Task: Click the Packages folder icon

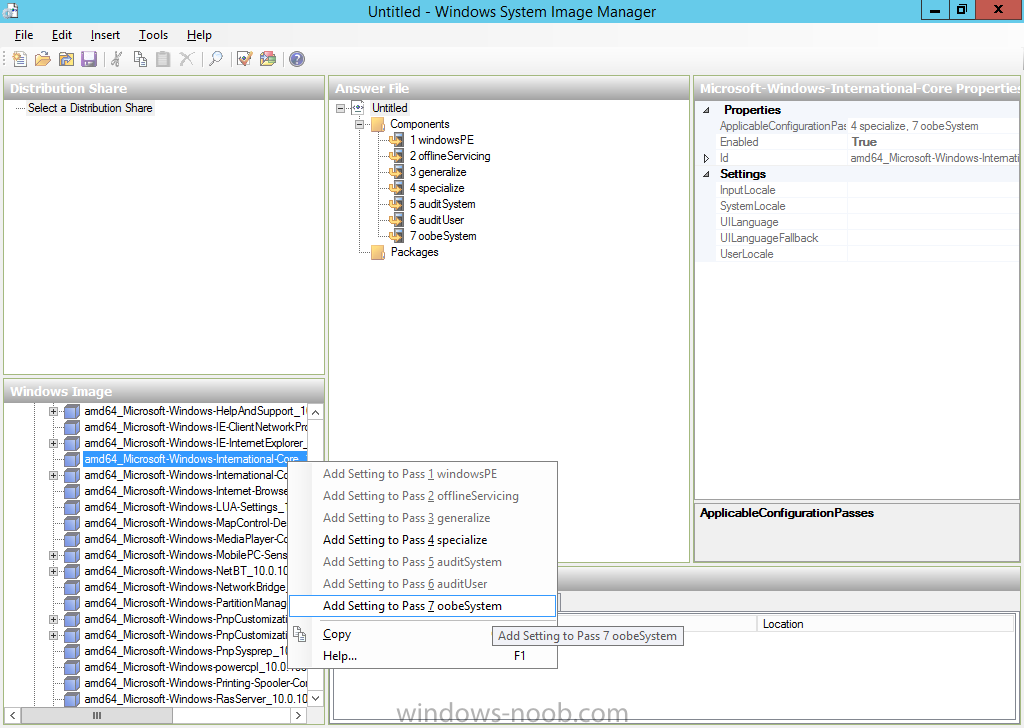Action: (378, 252)
